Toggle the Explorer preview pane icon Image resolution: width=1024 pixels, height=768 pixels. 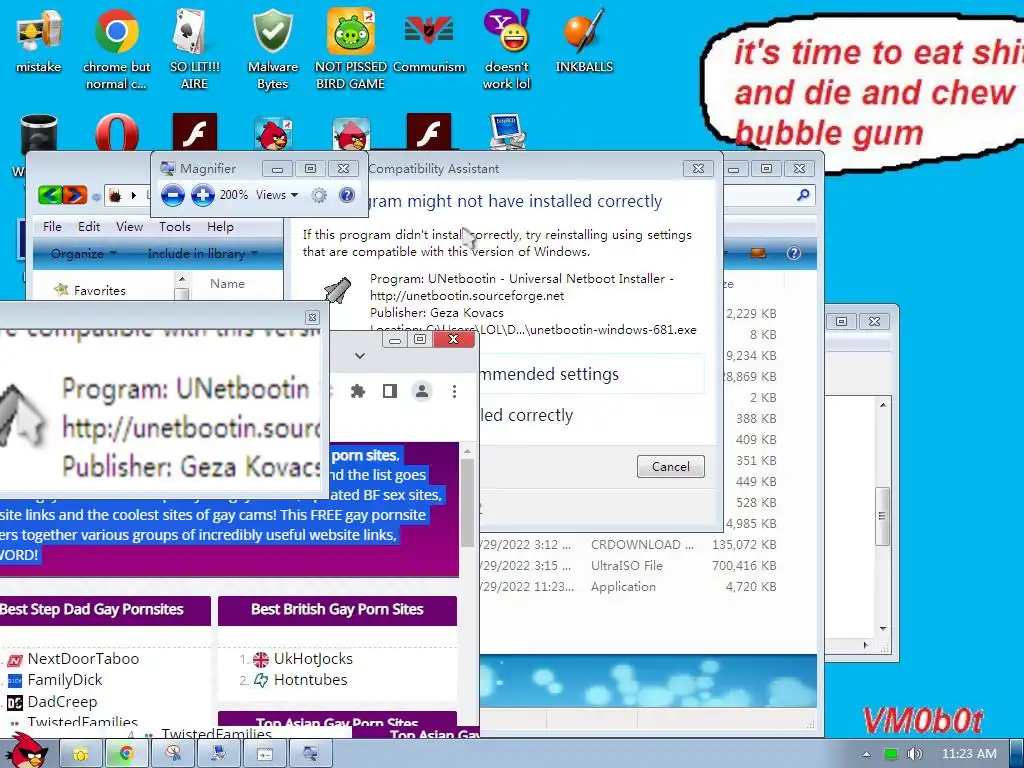tap(758, 253)
